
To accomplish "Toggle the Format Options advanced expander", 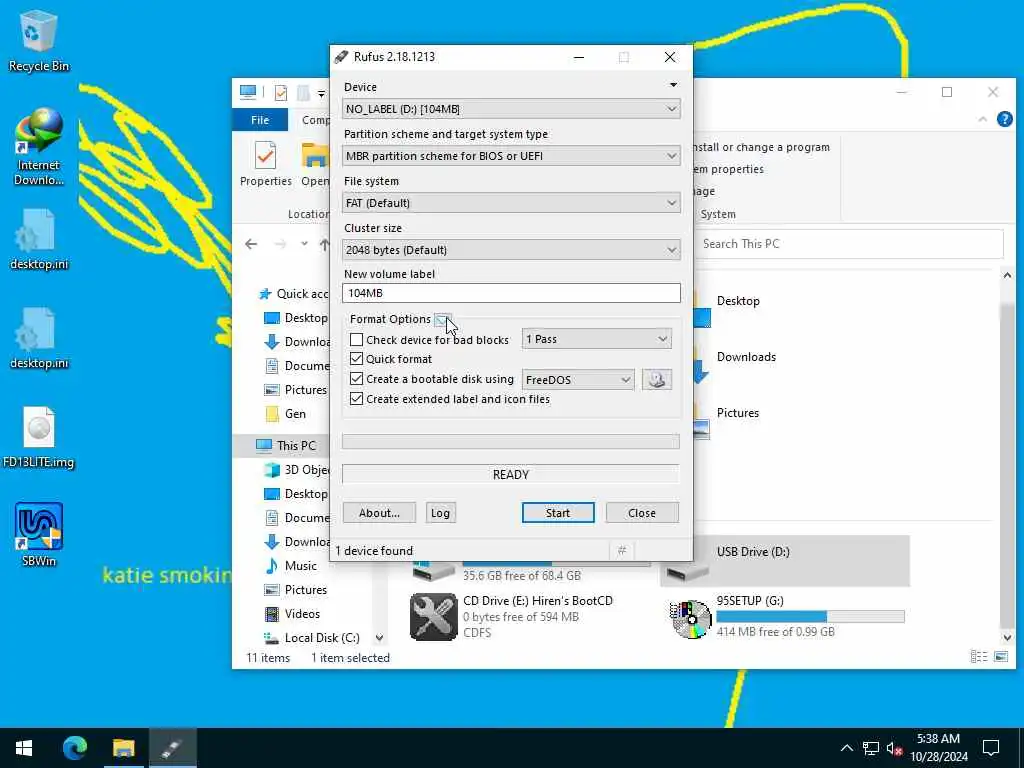I will tap(442, 319).
